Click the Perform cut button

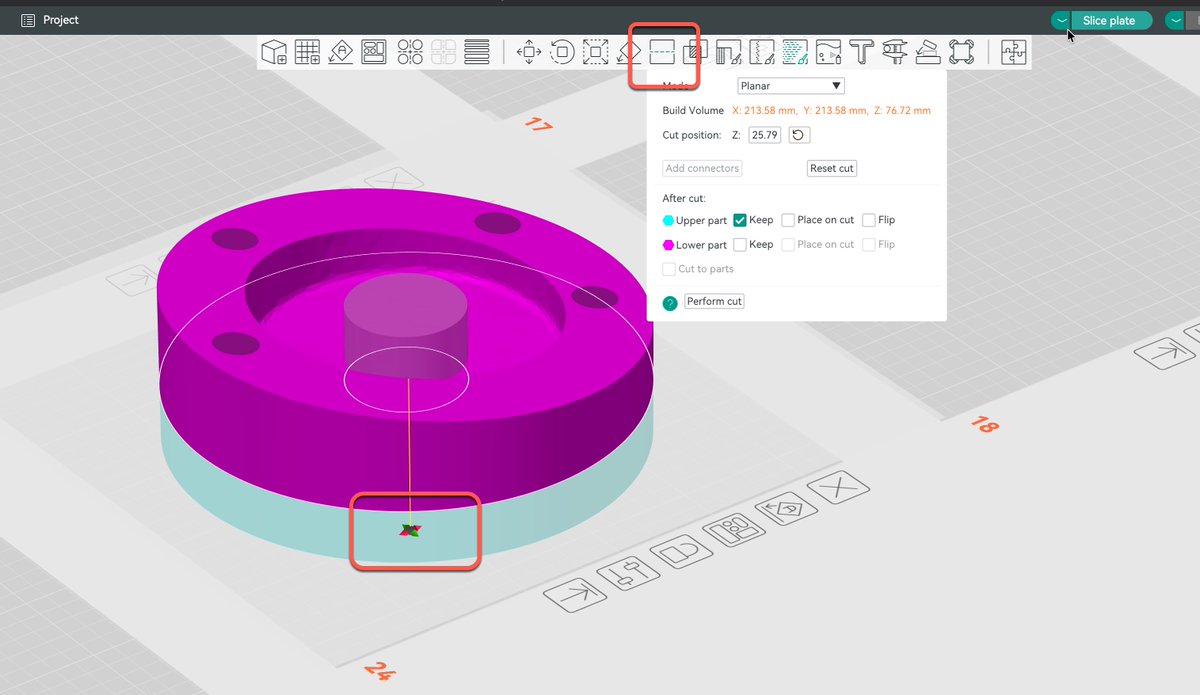(x=715, y=301)
